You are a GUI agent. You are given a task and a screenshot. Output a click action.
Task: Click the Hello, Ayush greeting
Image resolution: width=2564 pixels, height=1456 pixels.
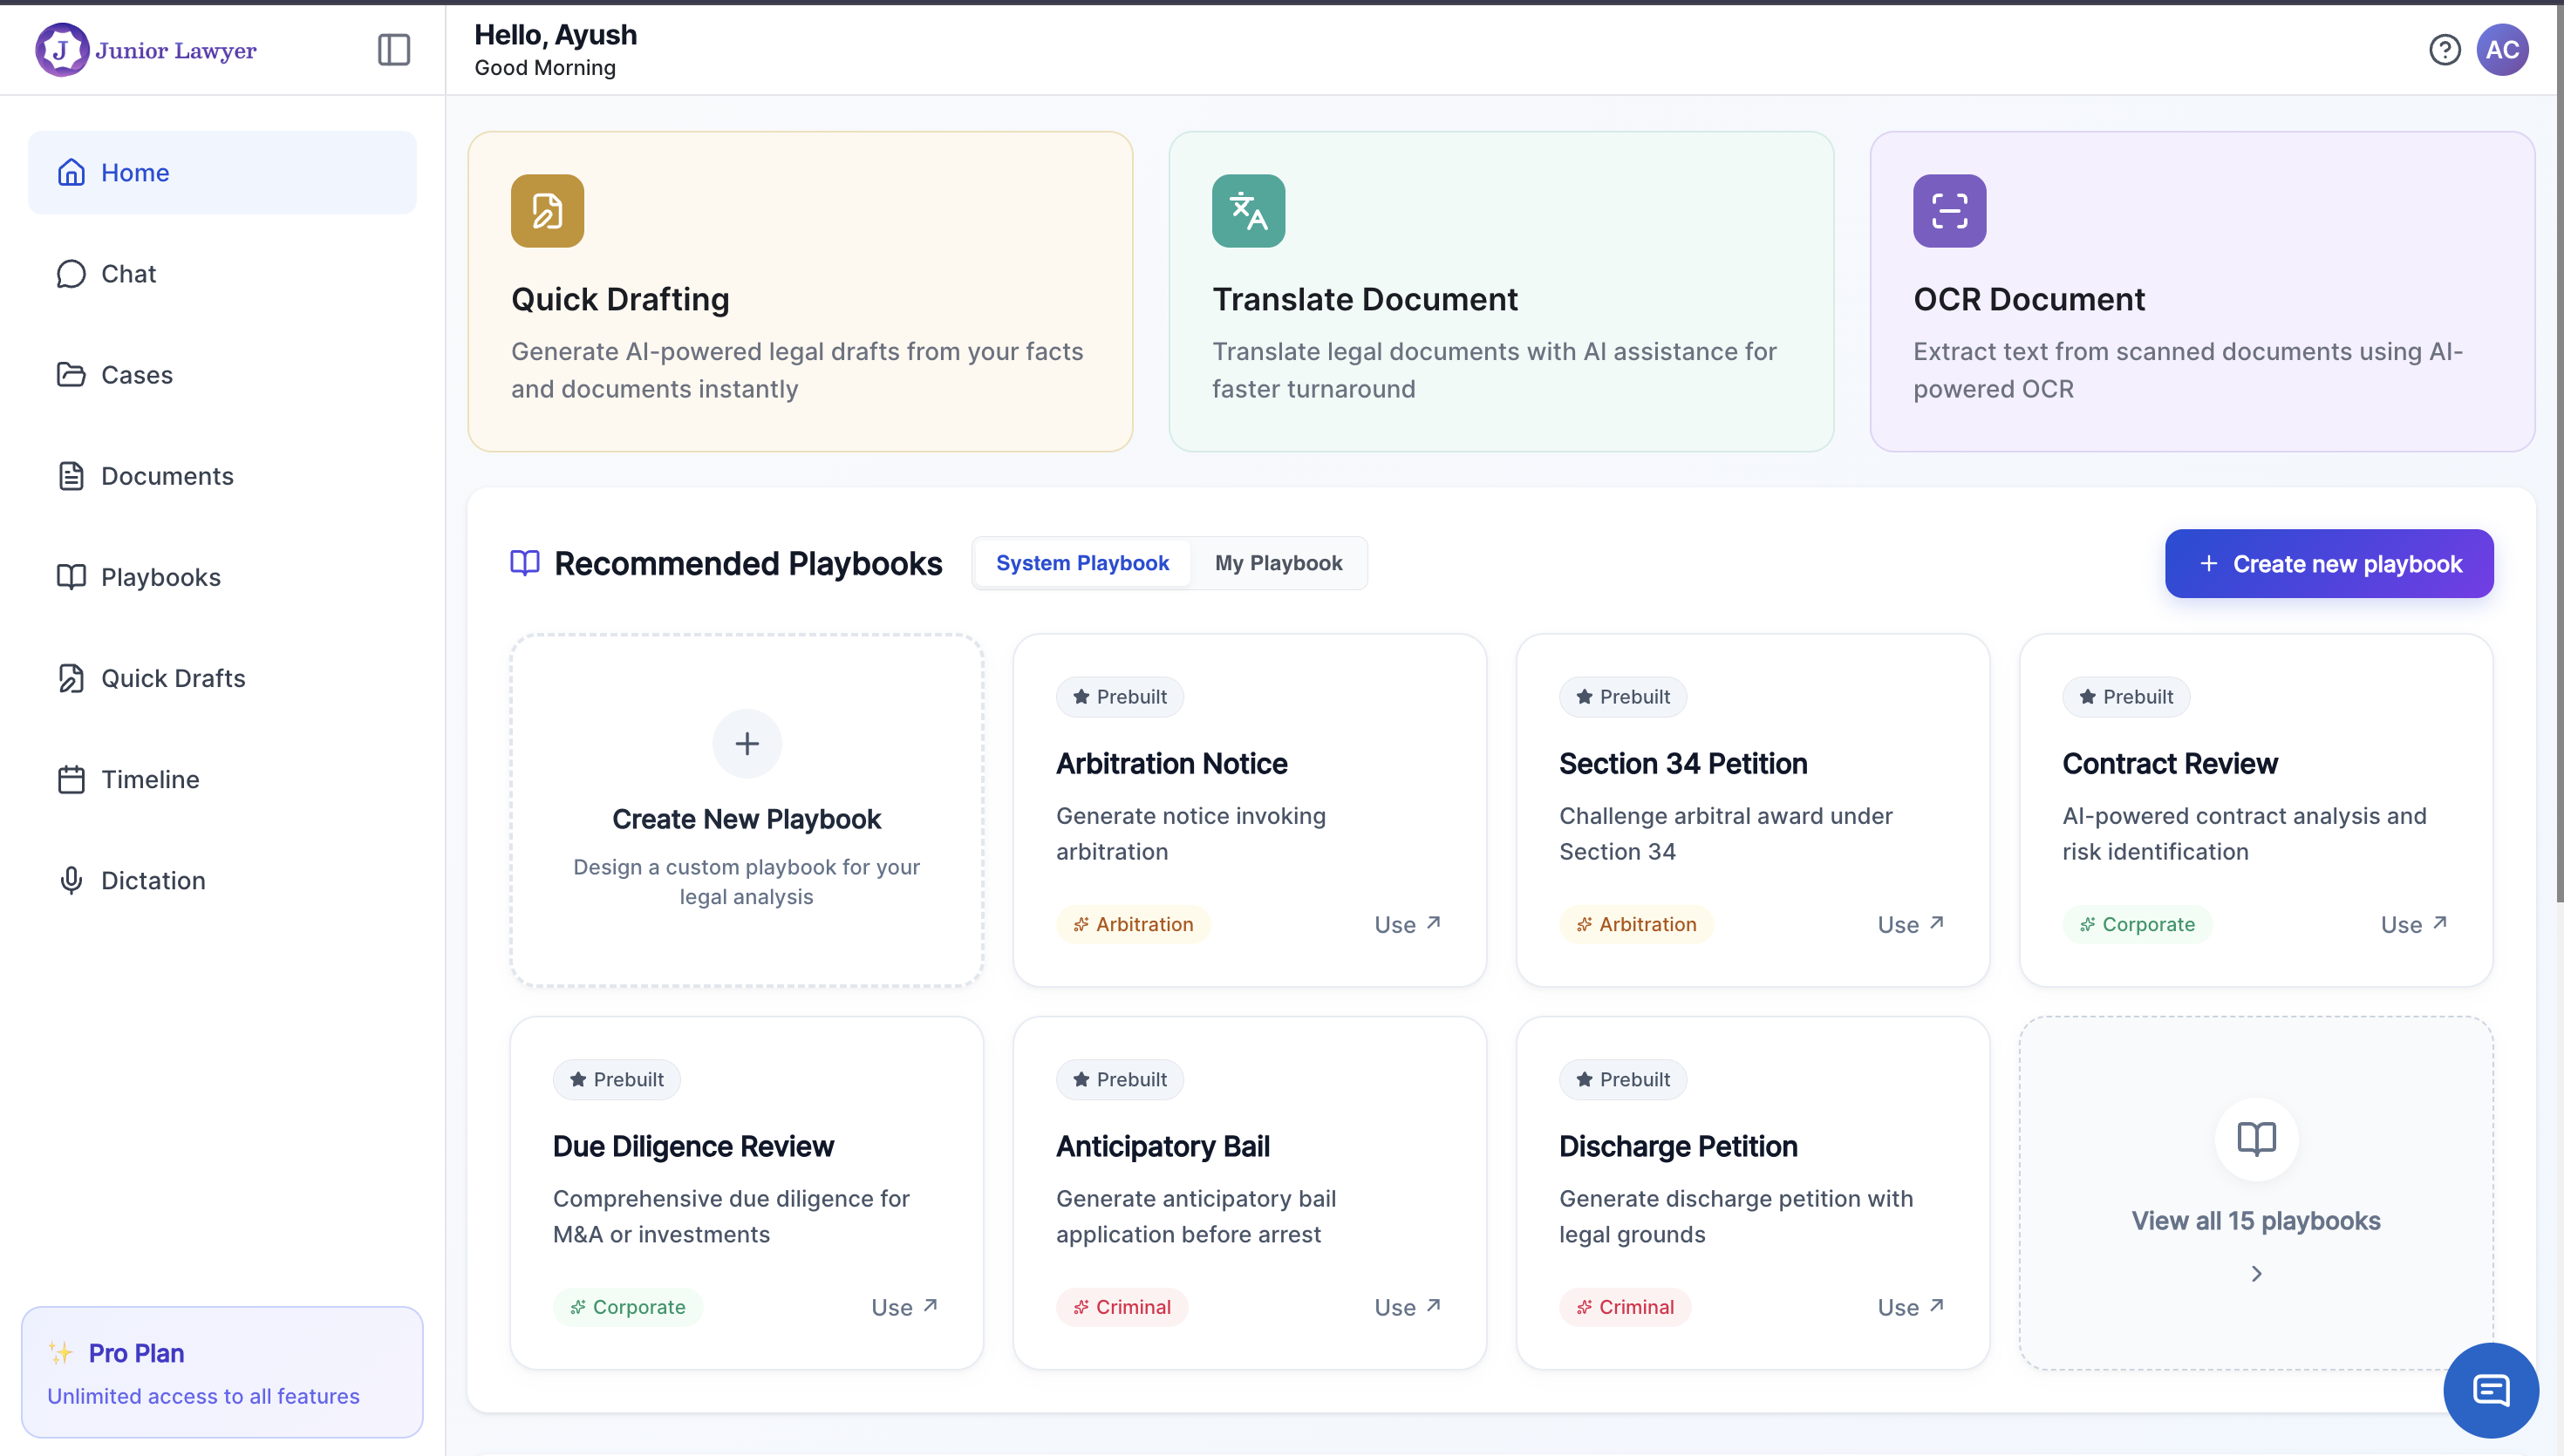click(x=555, y=34)
